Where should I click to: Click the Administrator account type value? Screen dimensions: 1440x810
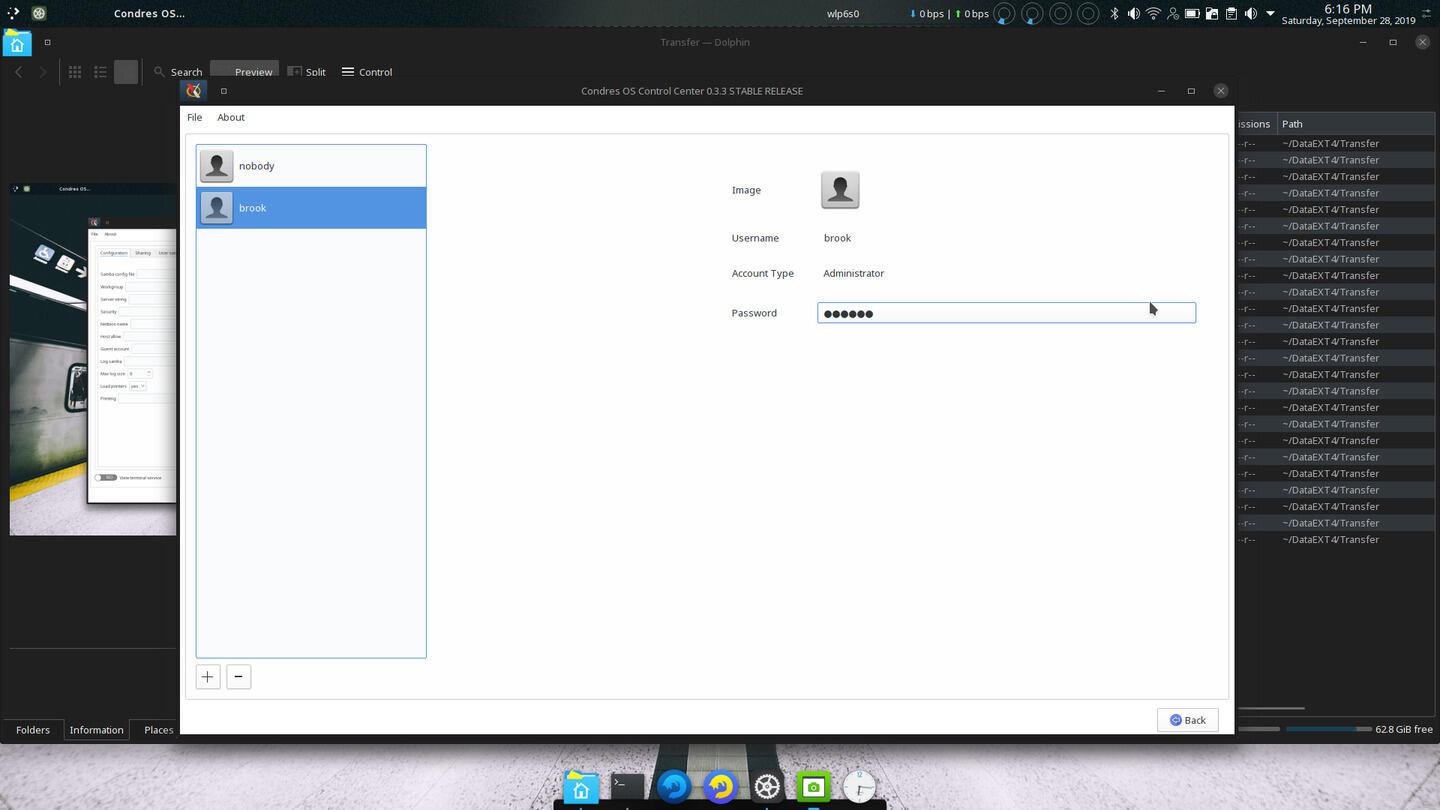(854, 273)
